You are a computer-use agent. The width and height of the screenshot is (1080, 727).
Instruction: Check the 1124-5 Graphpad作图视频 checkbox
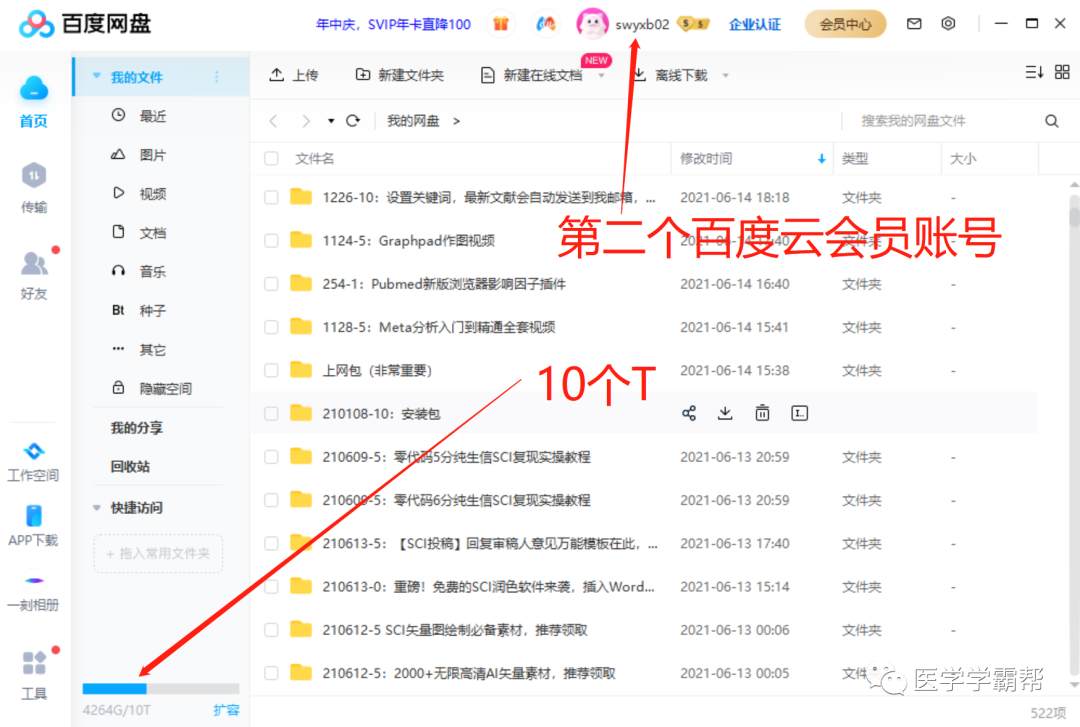click(x=271, y=240)
